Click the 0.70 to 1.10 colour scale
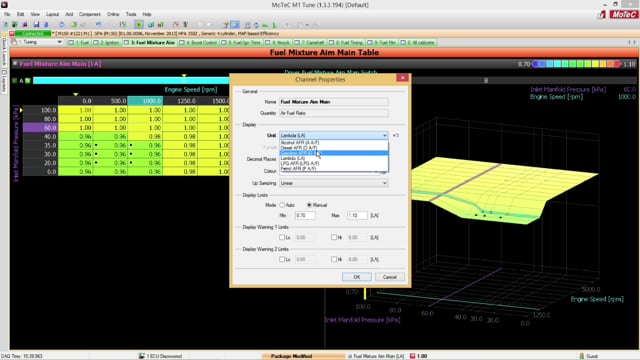 [x=576, y=64]
